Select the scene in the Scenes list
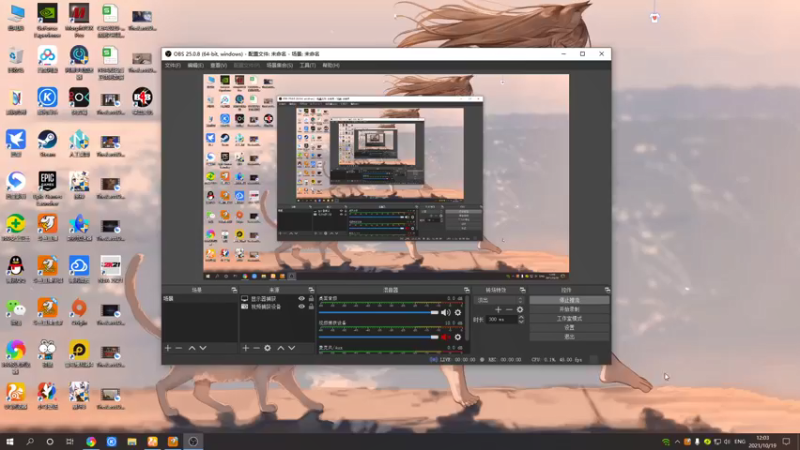800x450 pixels. click(199, 298)
